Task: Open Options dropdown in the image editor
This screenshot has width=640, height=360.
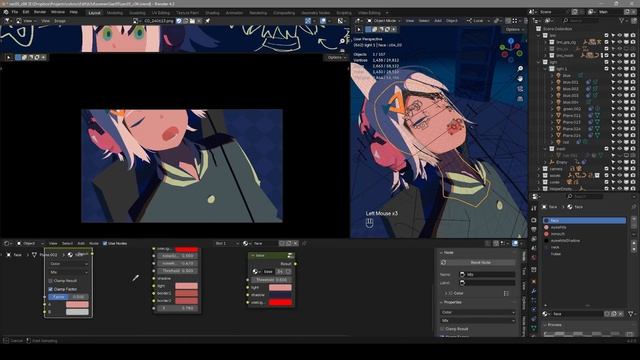Action: pyautogui.click(x=336, y=58)
